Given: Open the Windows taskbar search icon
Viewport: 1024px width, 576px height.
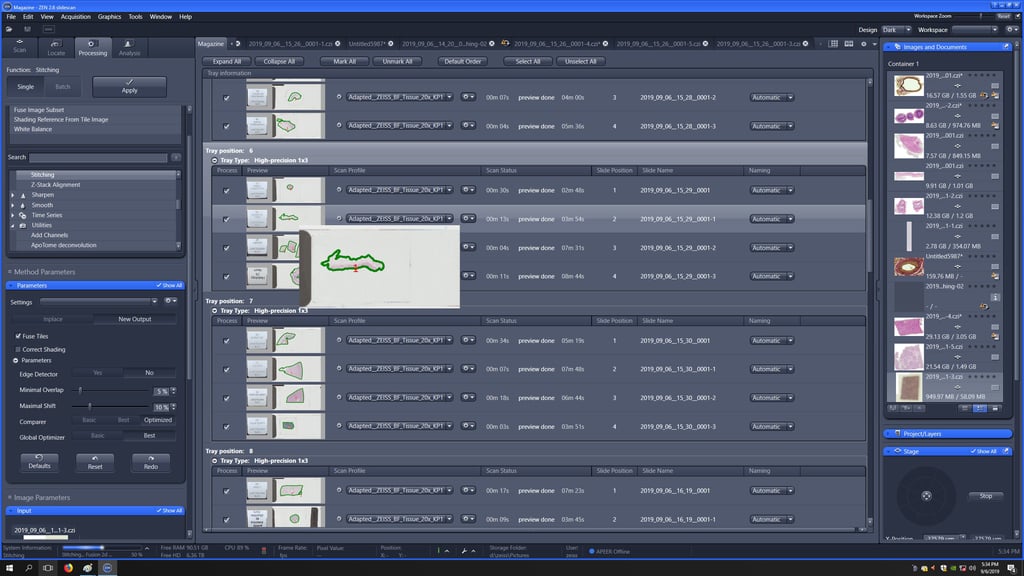Looking at the screenshot, I should (x=29, y=568).
